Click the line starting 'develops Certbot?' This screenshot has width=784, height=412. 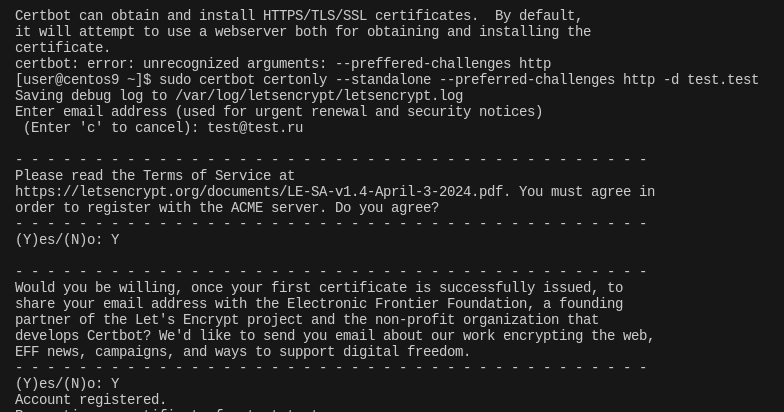(x=335, y=336)
